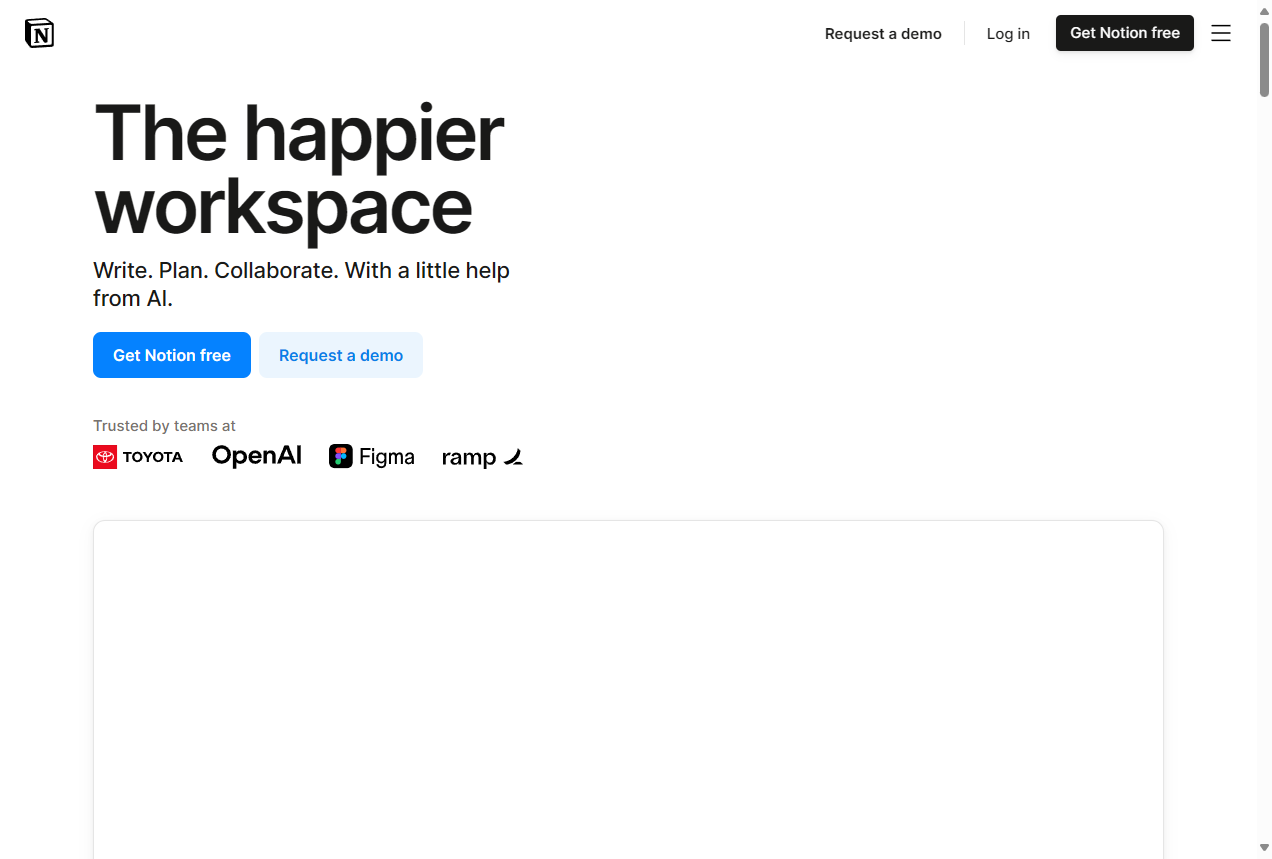1272x859 pixels.
Task: Open the Log in page from header
Action: coord(1007,34)
